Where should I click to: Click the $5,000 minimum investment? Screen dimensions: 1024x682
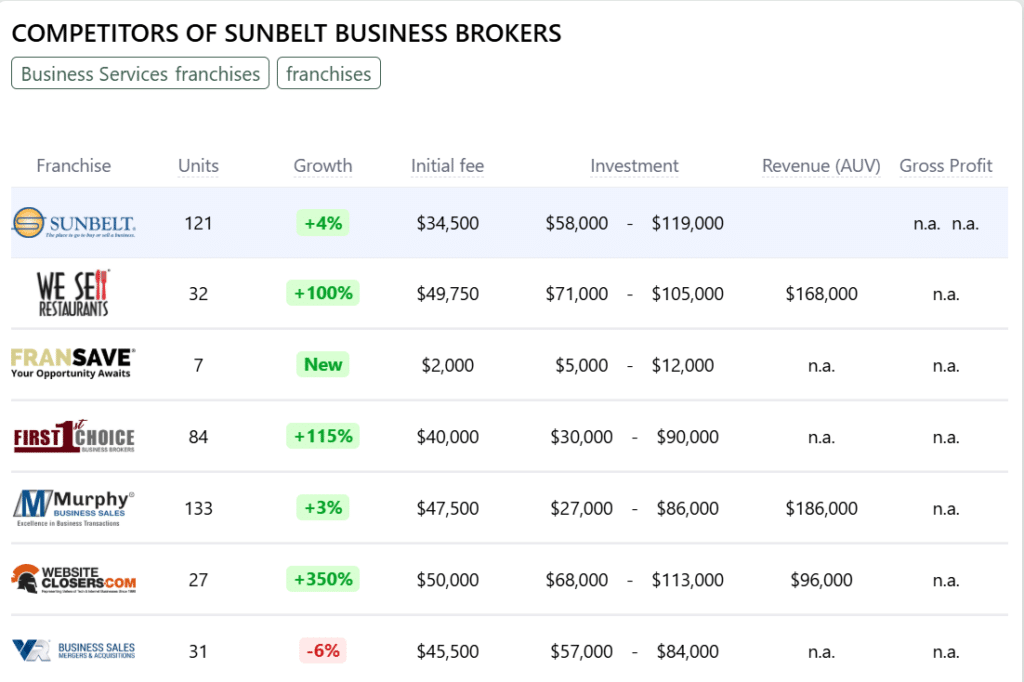581,365
